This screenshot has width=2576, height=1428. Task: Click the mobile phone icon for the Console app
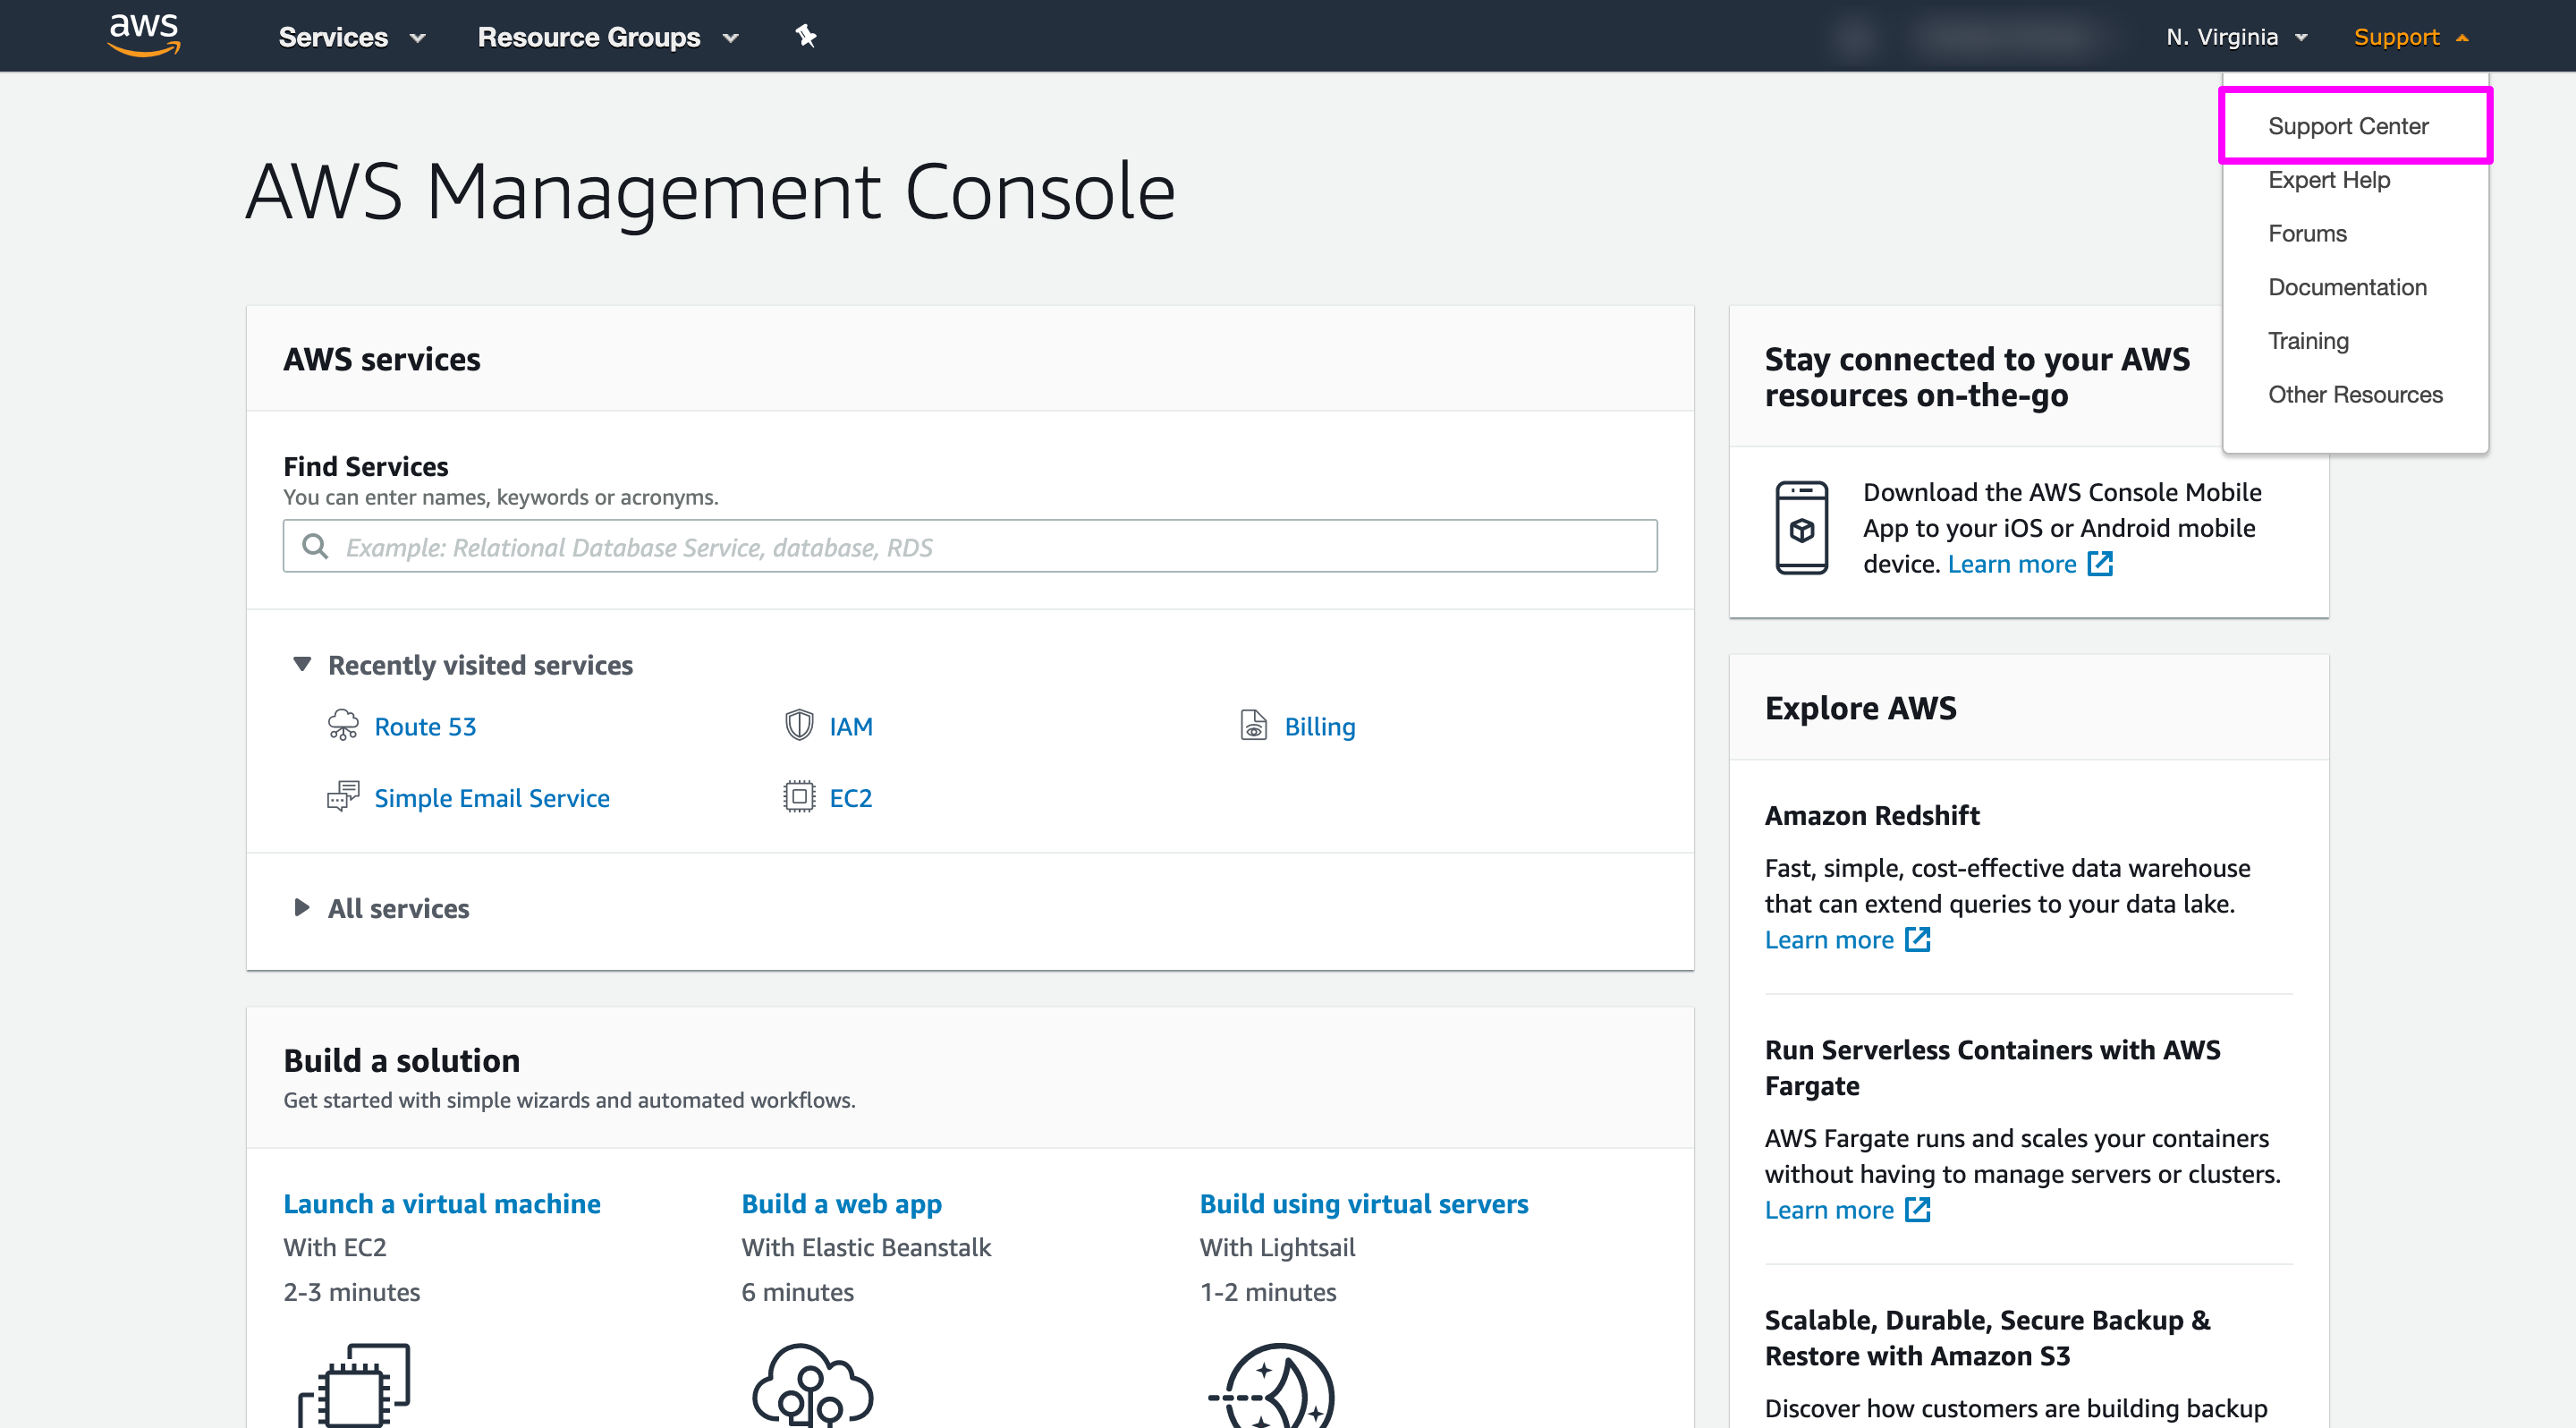(1803, 528)
